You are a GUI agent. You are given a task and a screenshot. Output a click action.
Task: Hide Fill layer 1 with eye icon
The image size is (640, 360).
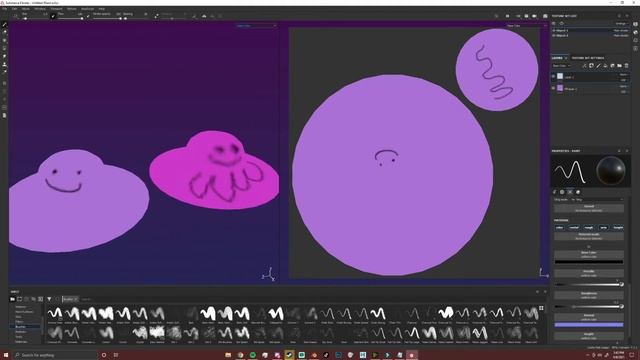coord(554,88)
